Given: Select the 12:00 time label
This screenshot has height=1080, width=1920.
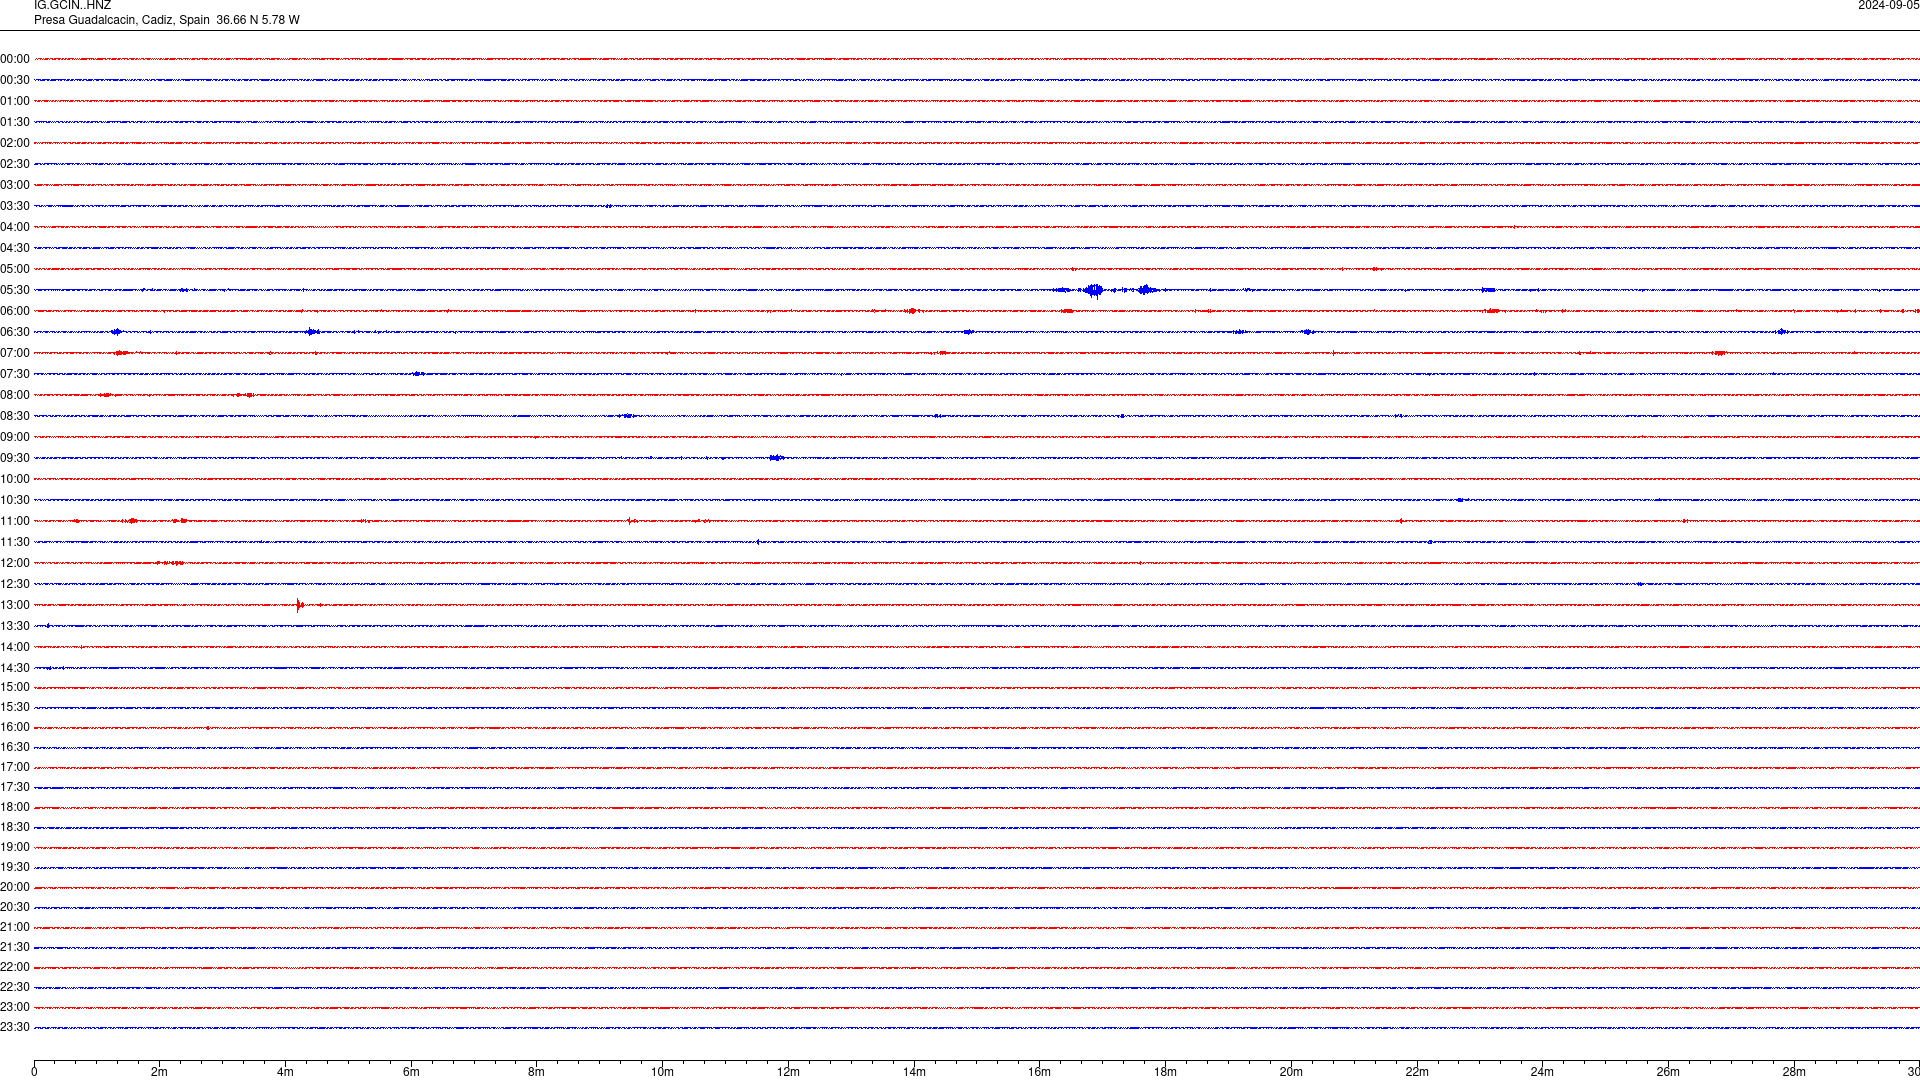Looking at the screenshot, I should (15, 563).
